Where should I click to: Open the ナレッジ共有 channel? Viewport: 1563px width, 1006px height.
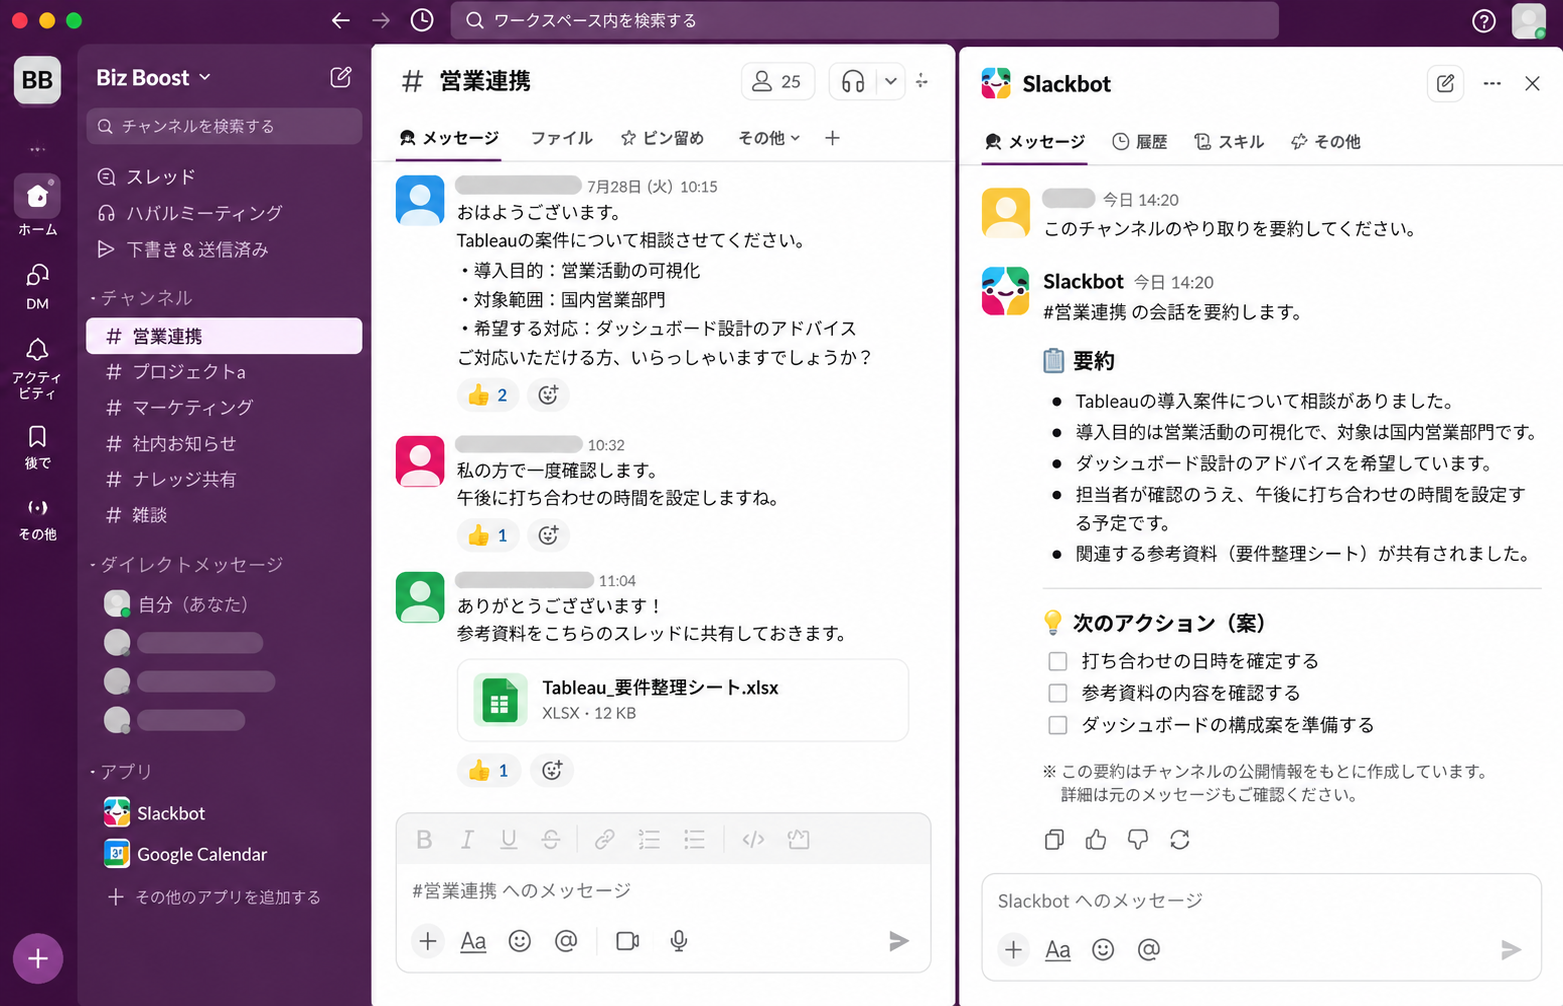(x=224, y=480)
